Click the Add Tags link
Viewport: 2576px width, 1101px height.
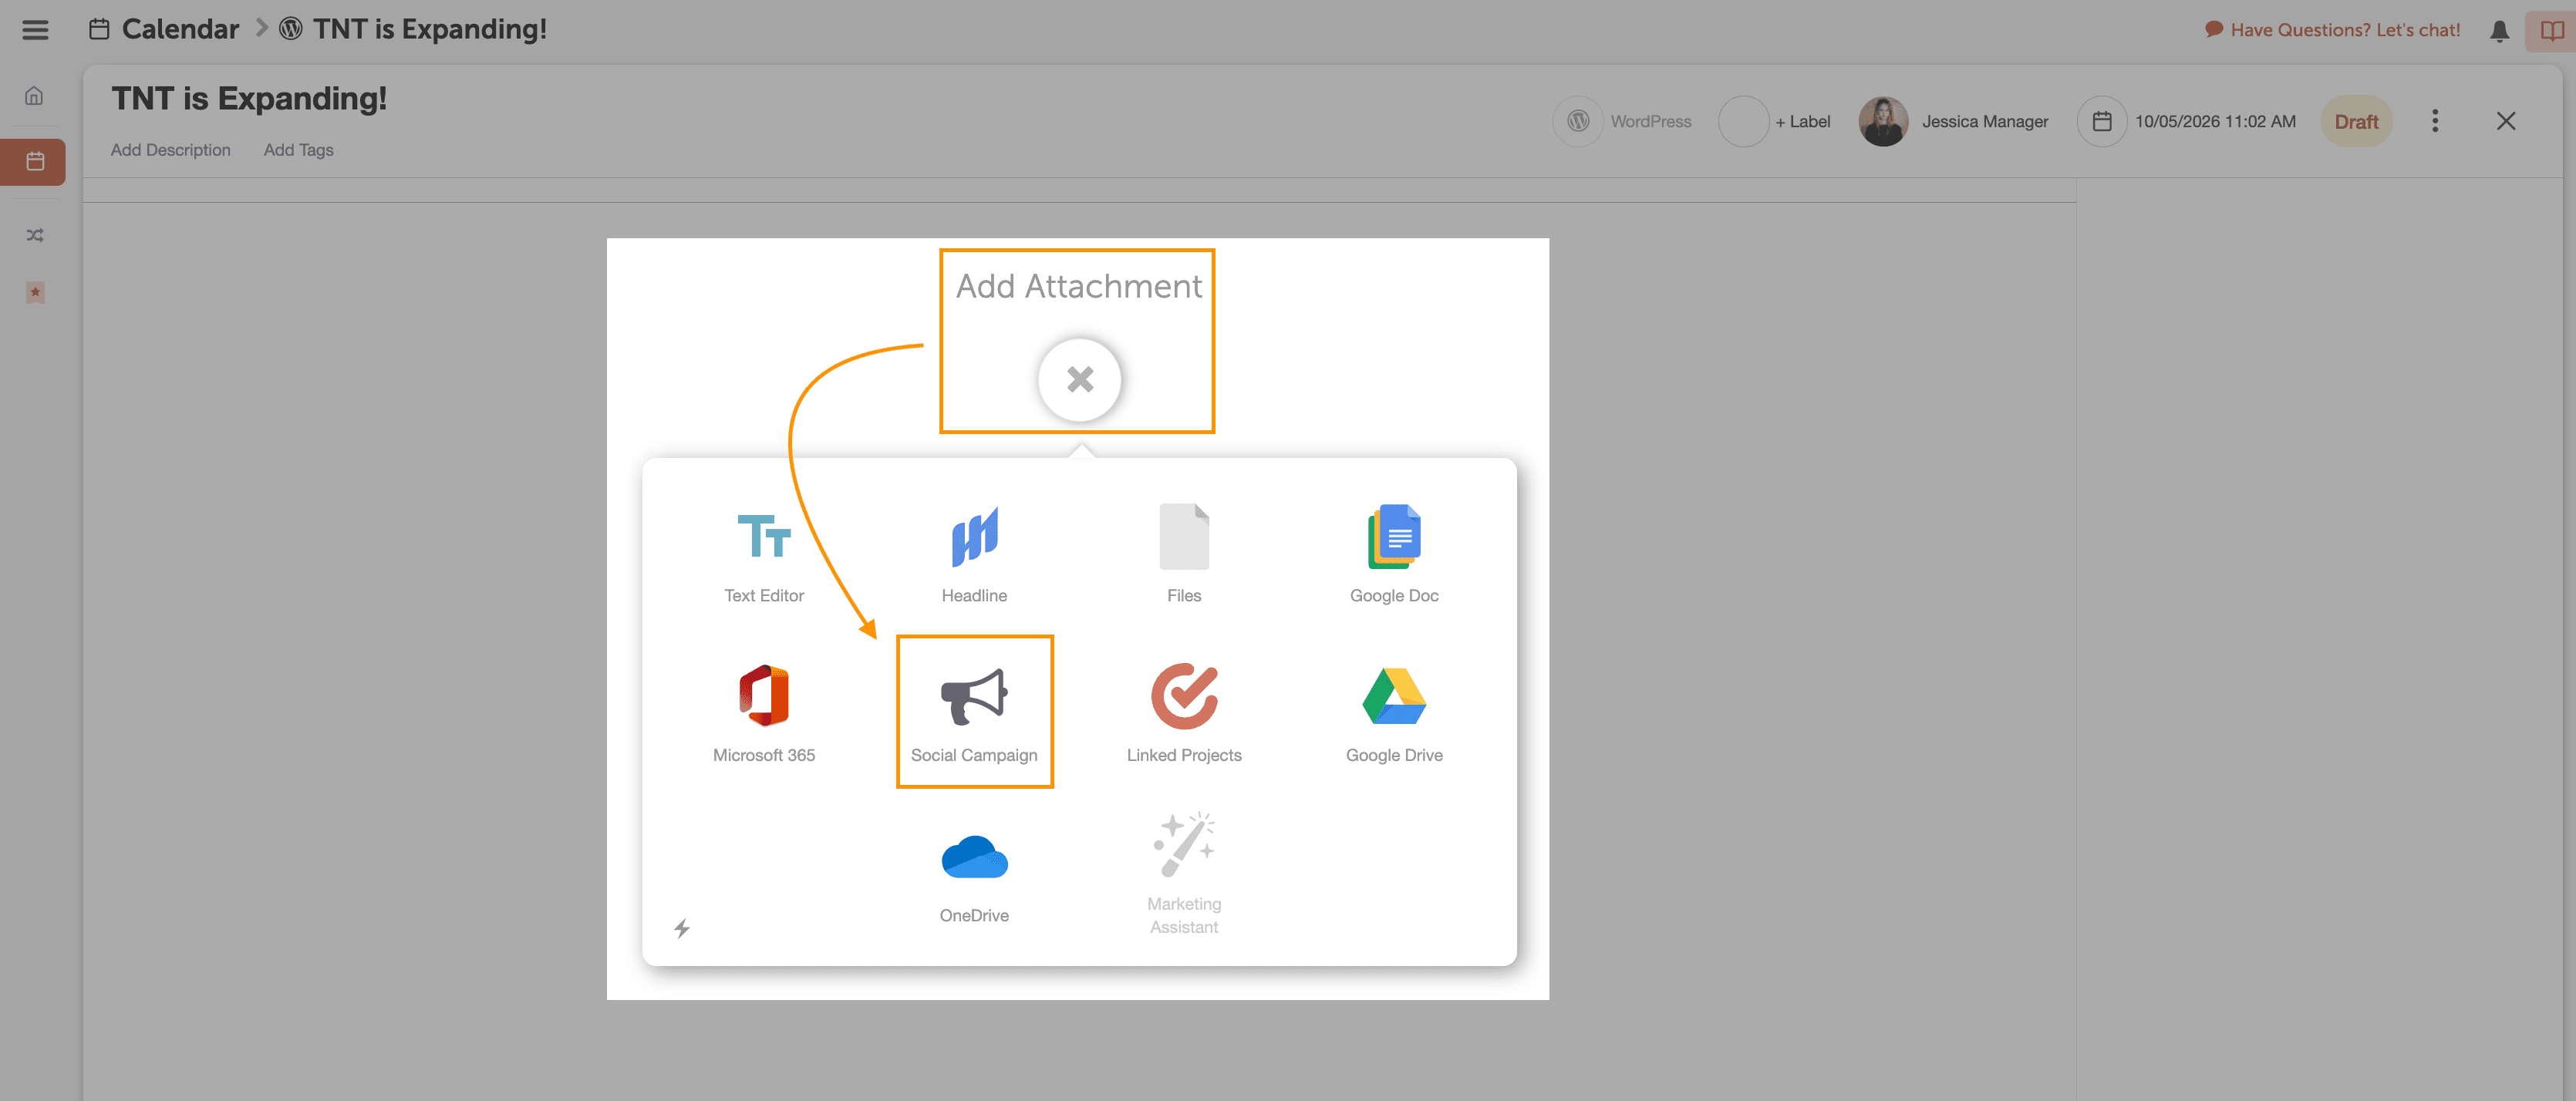pyautogui.click(x=298, y=149)
